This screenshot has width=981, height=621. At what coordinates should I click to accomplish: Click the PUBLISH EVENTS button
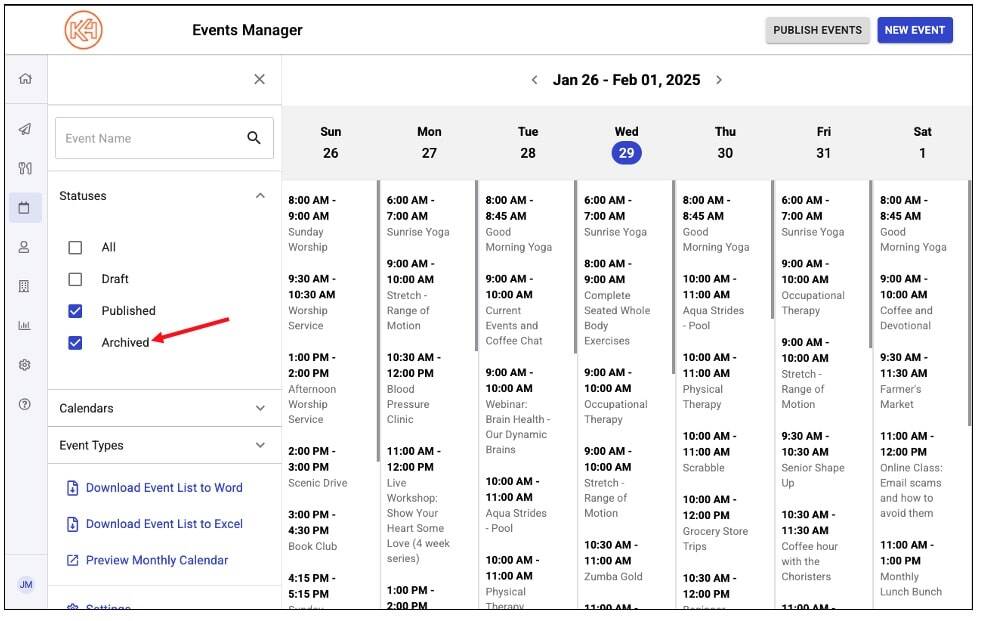click(x=817, y=30)
